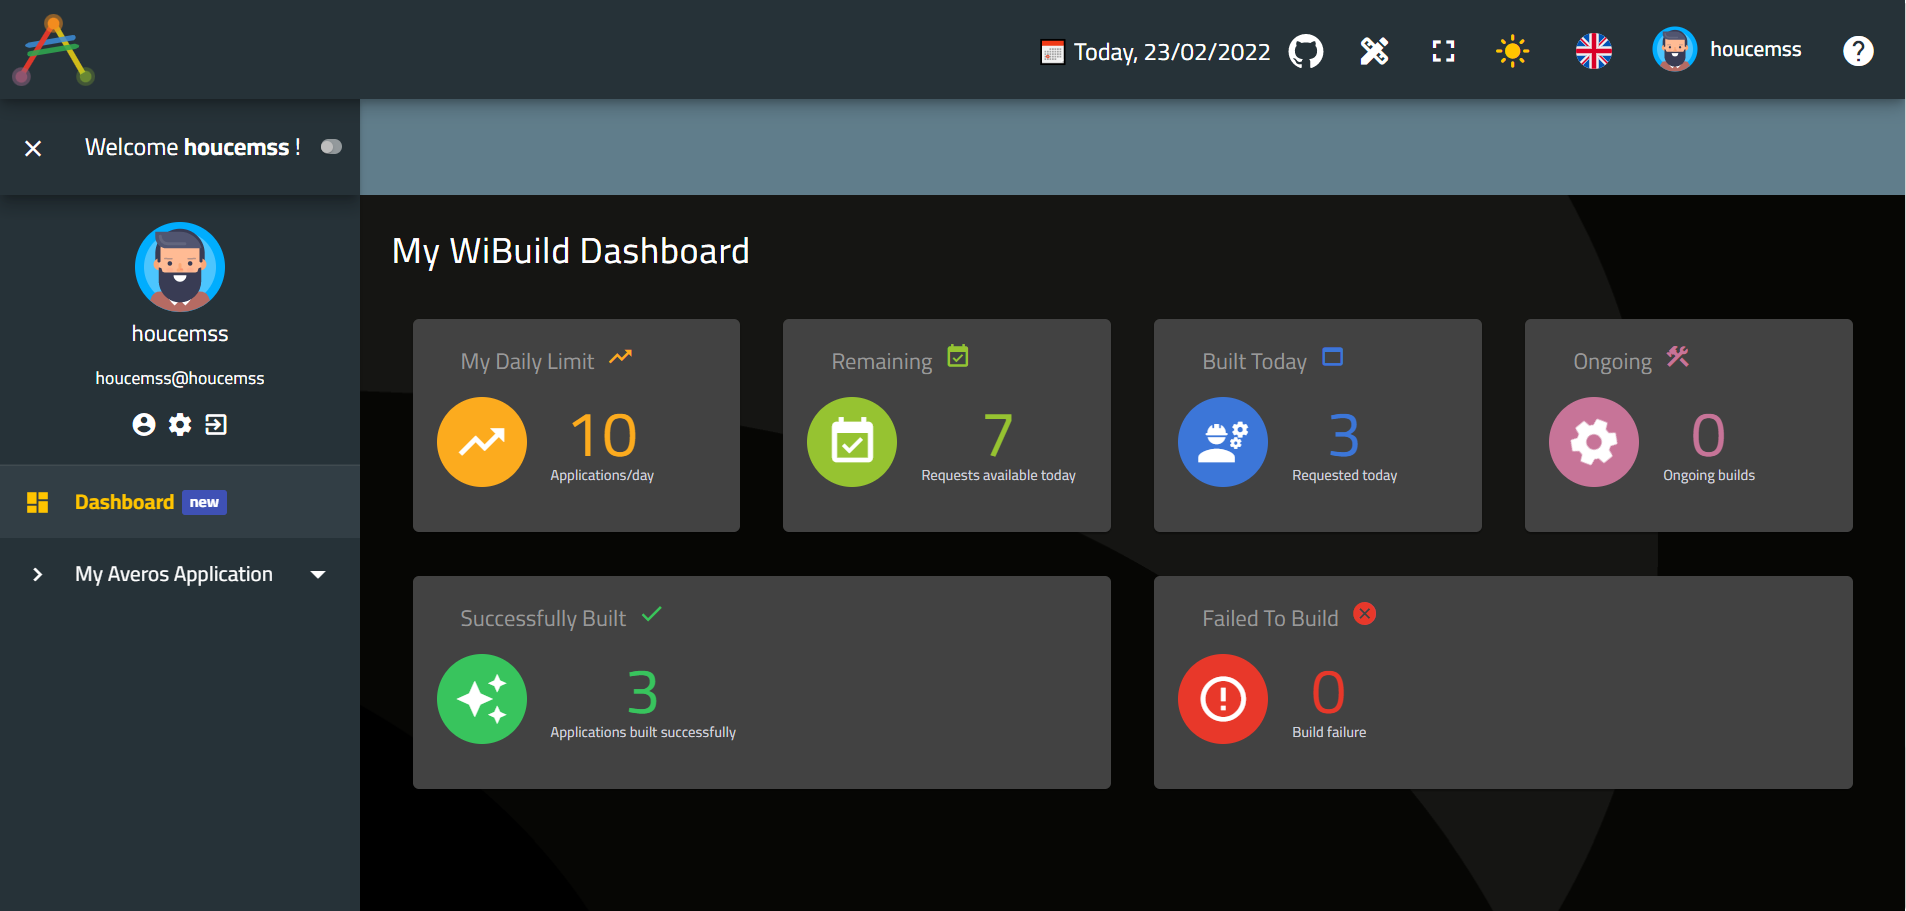Open the settings gear icon in sidebar
This screenshot has width=1906, height=911.
pyautogui.click(x=180, y=425)
